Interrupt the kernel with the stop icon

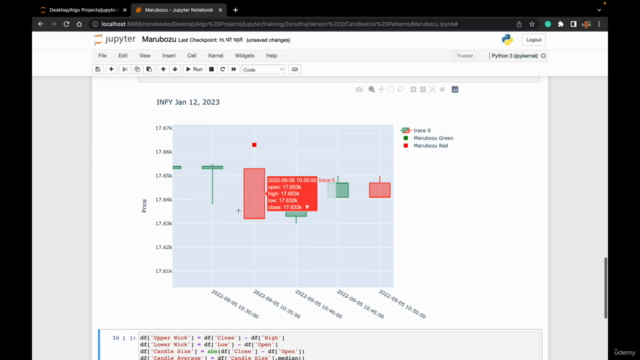click(211, 69)
